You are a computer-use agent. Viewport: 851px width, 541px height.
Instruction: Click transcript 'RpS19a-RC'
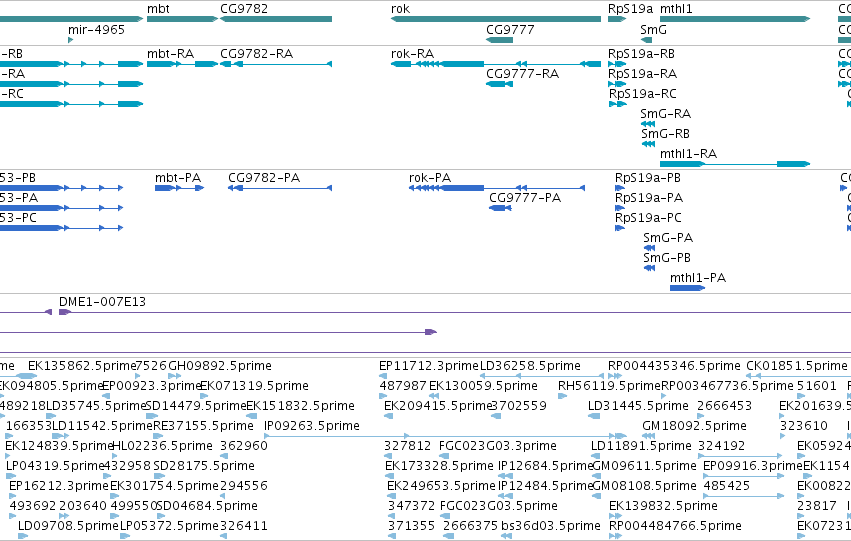coord(617,104)
